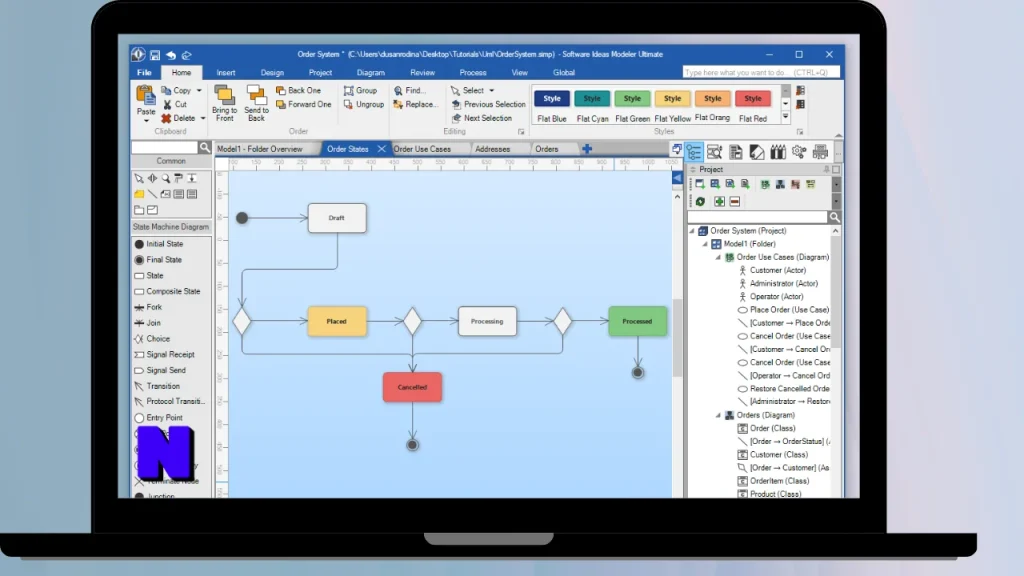Select the Processed state box
The width and height of the screenshot is (1024, 576).
coord(637,321)
